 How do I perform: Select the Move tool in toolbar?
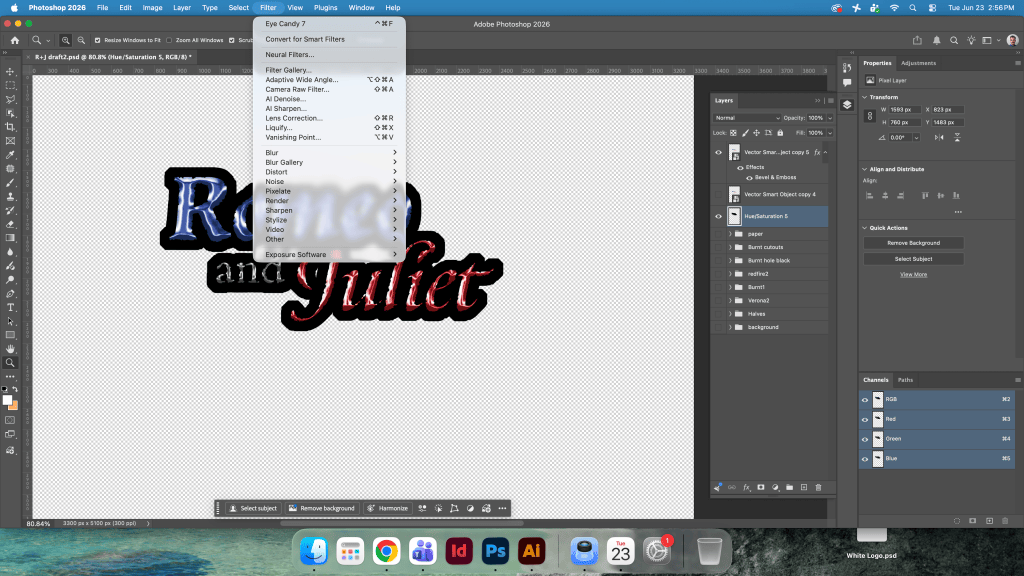[10, 72]
